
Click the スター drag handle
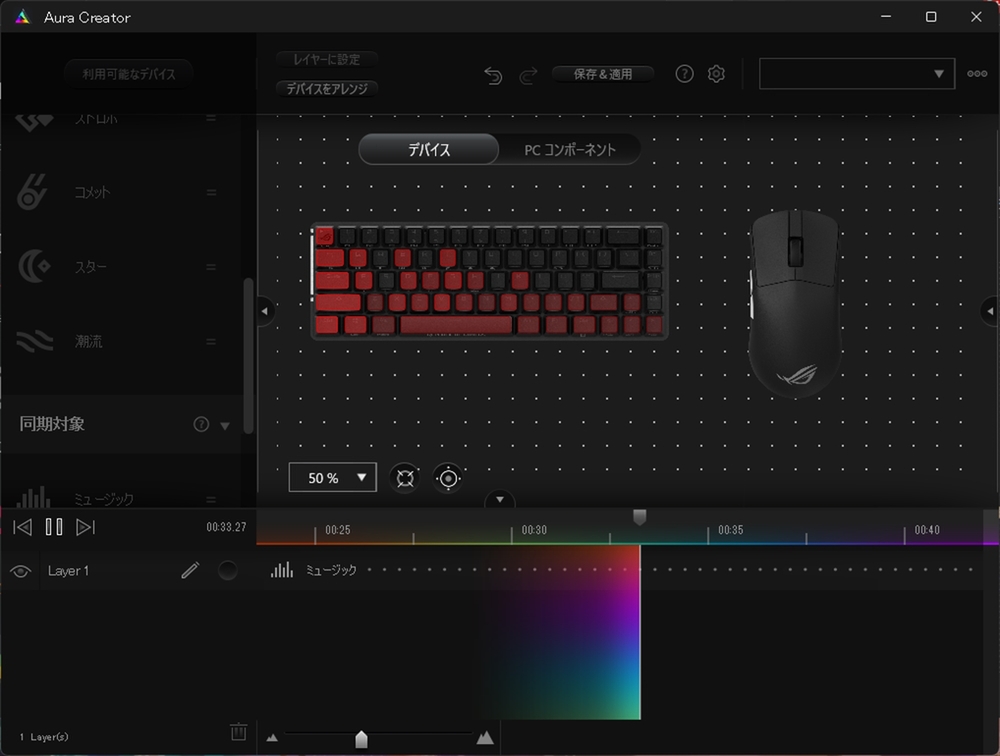(x=211, y=267)
